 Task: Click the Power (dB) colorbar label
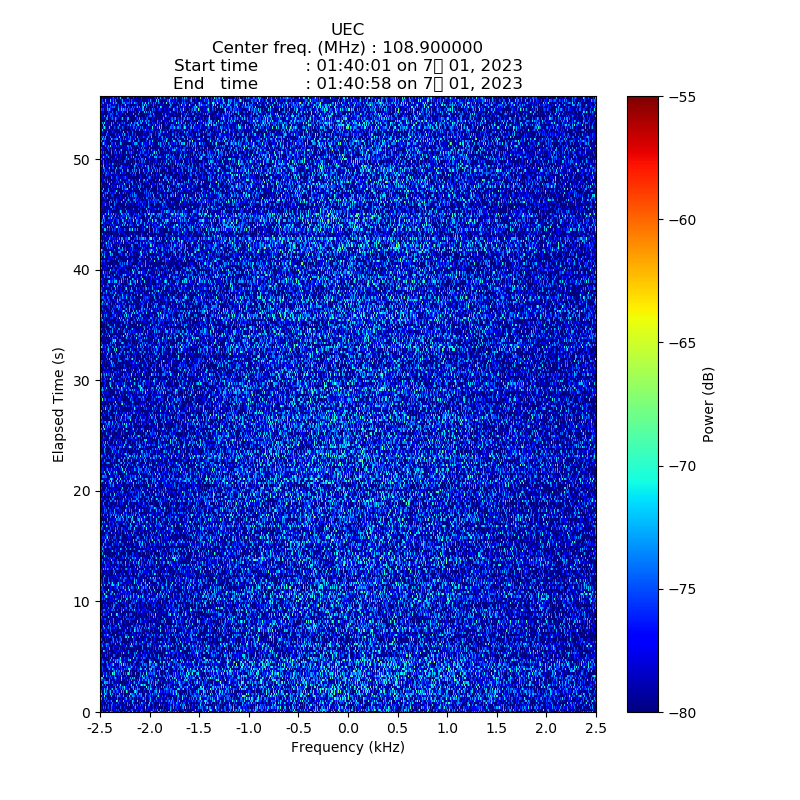tap(709, 404)
